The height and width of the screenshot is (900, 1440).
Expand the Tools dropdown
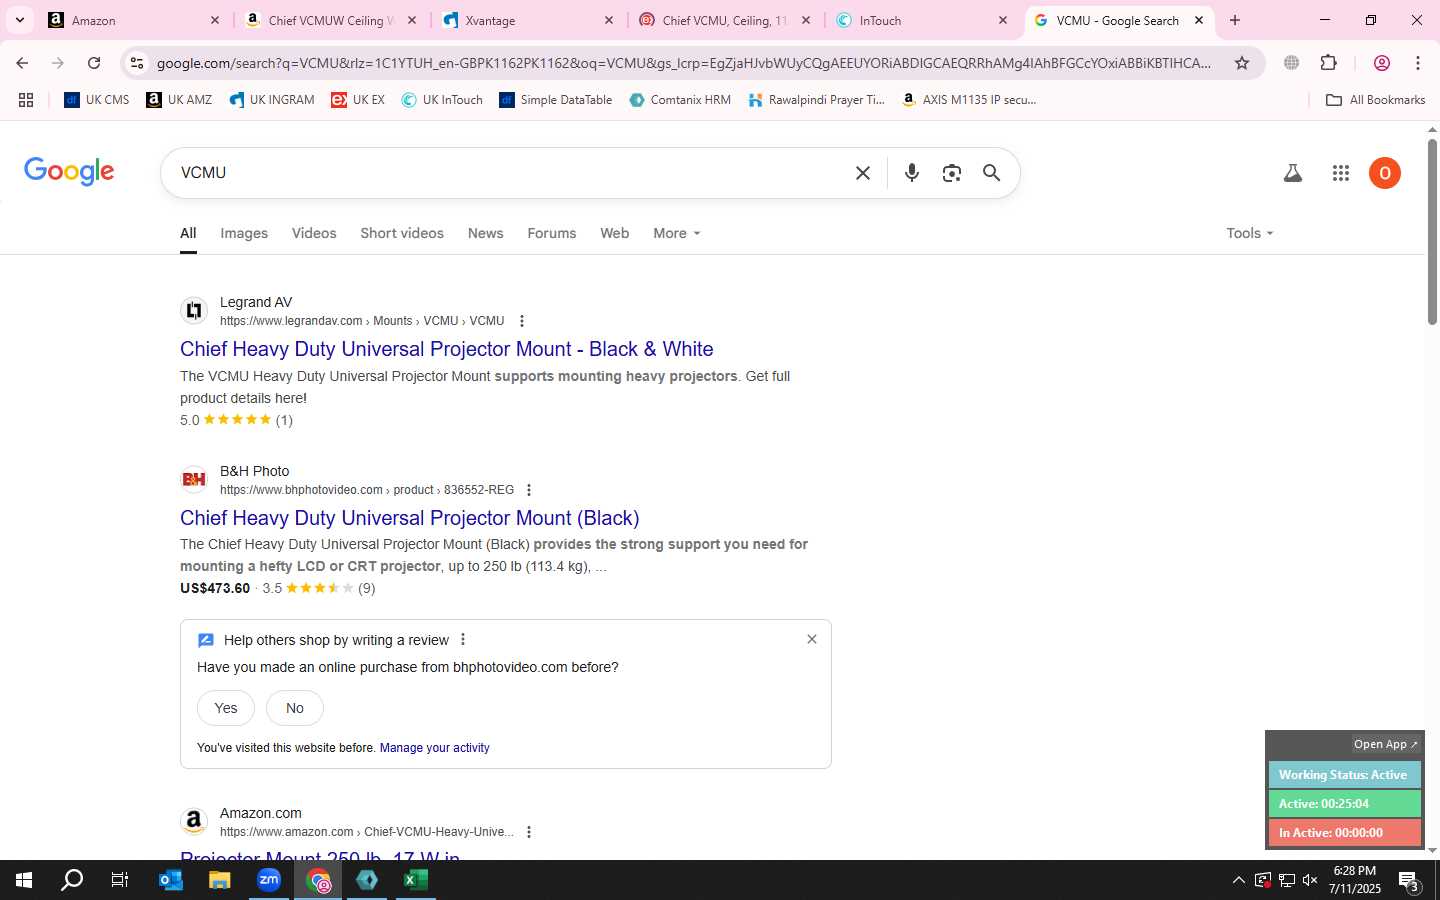1250,233
